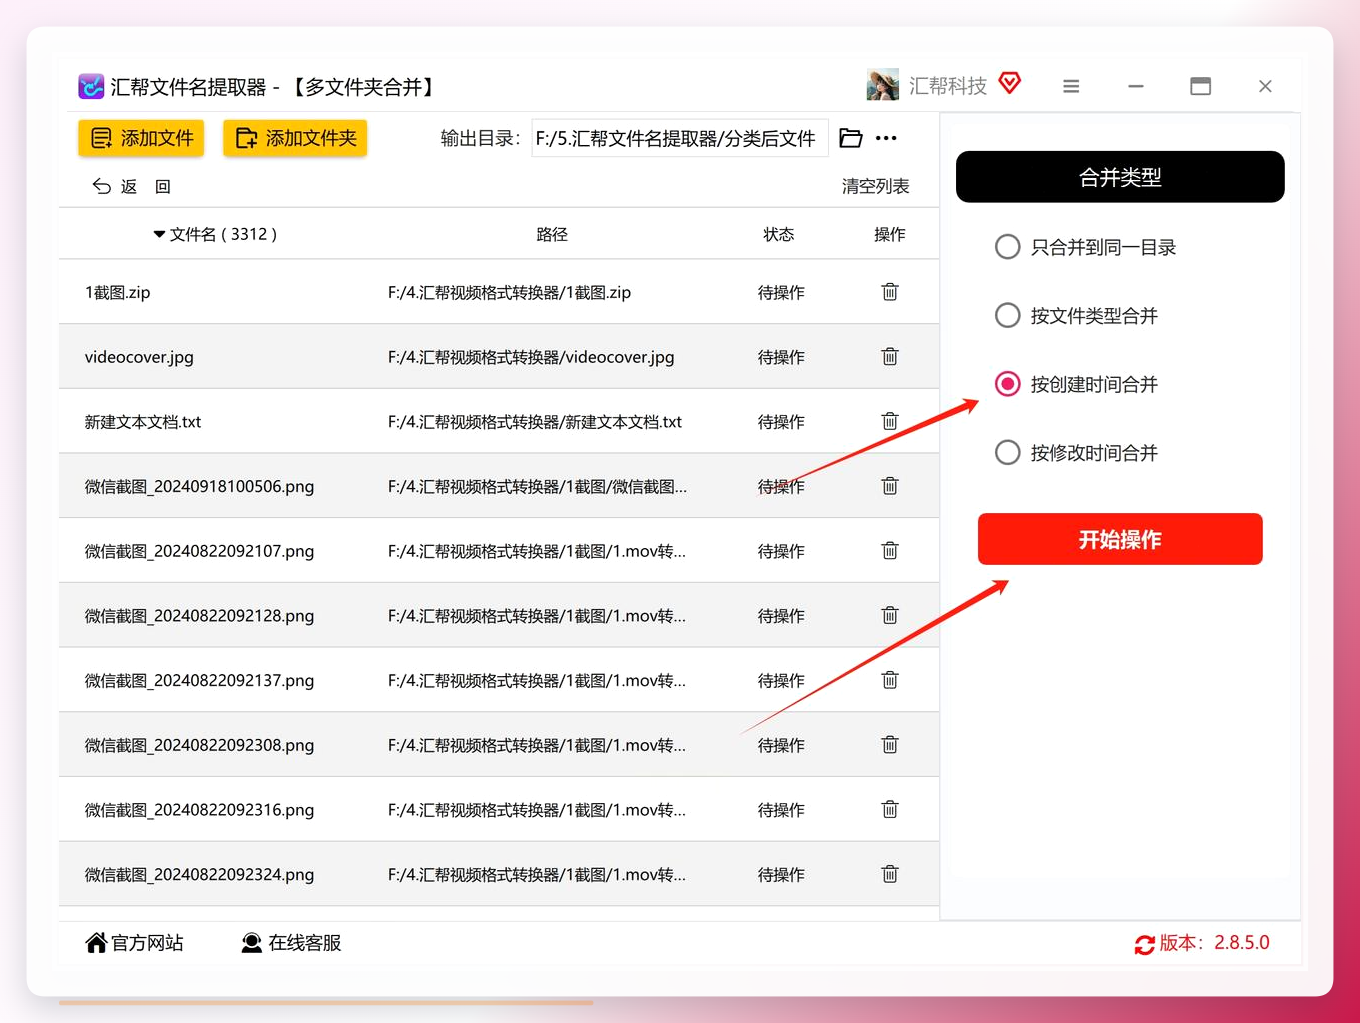Toggle the 文件名 column sort arrow
The height and width of the screenshot is (1023, 1360).
click(159, 234)
